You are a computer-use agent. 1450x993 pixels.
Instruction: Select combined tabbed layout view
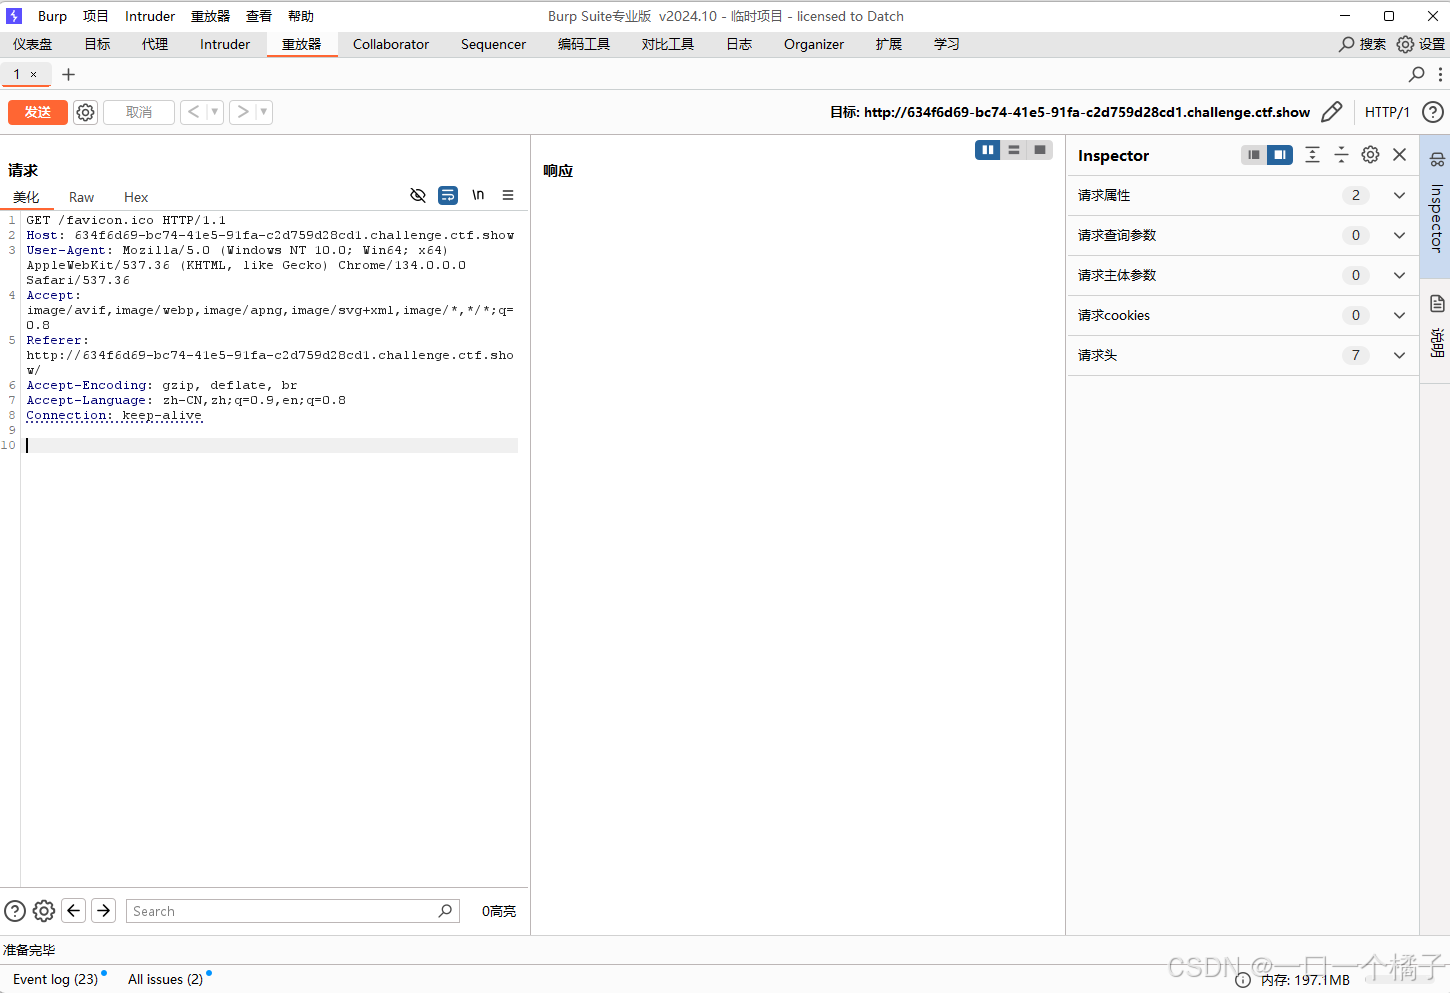tap(1040, 150)
